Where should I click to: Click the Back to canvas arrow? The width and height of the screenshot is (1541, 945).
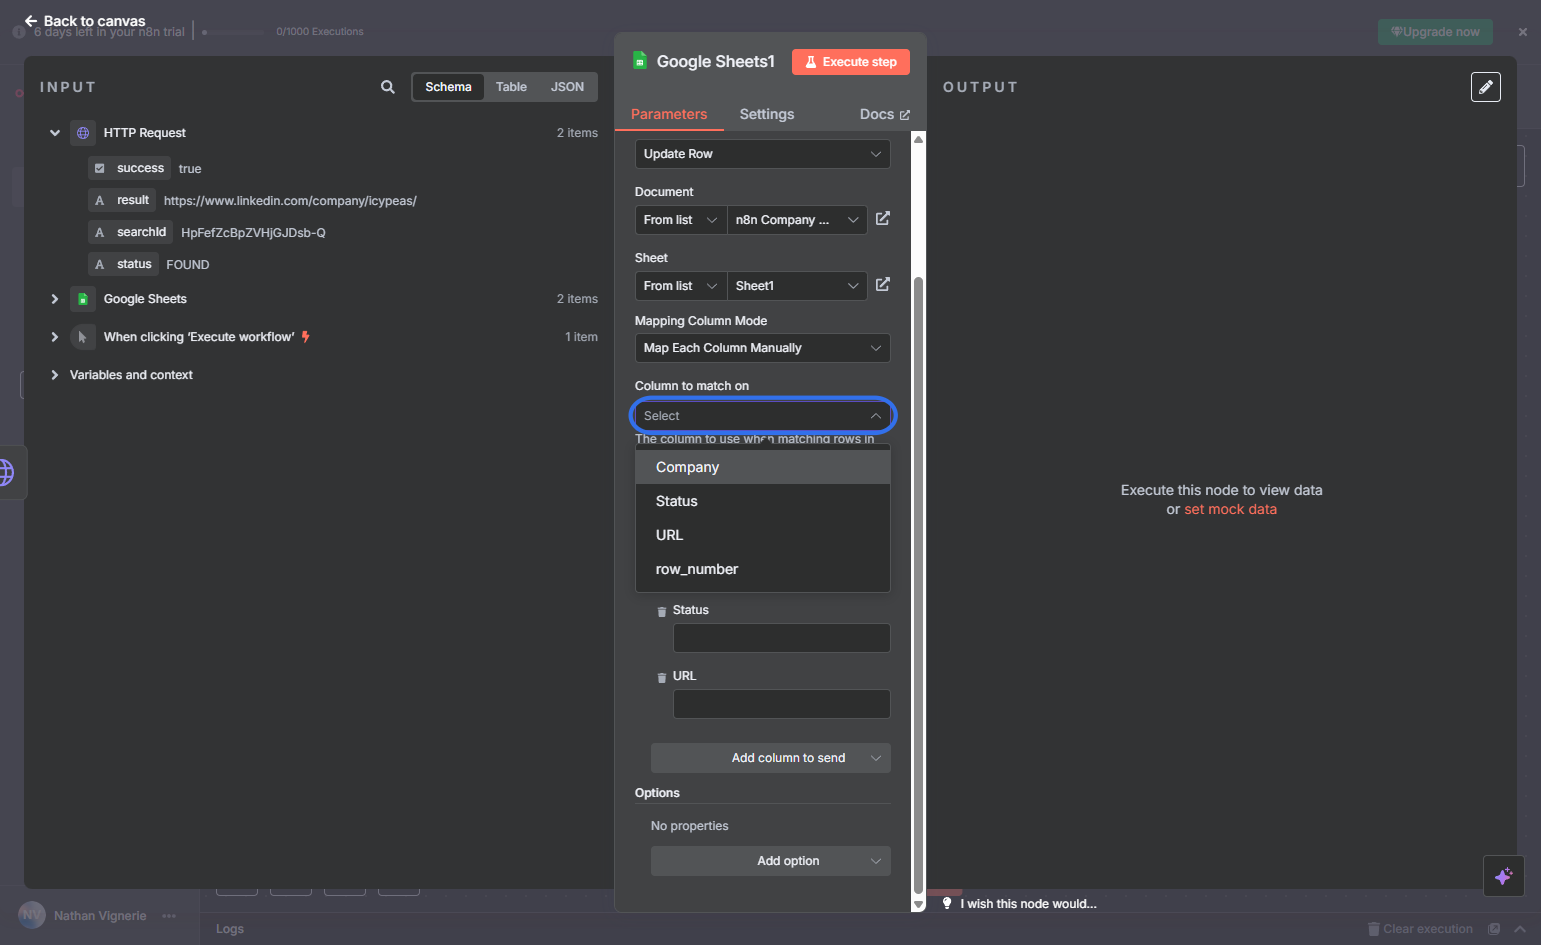coord(31,20)
